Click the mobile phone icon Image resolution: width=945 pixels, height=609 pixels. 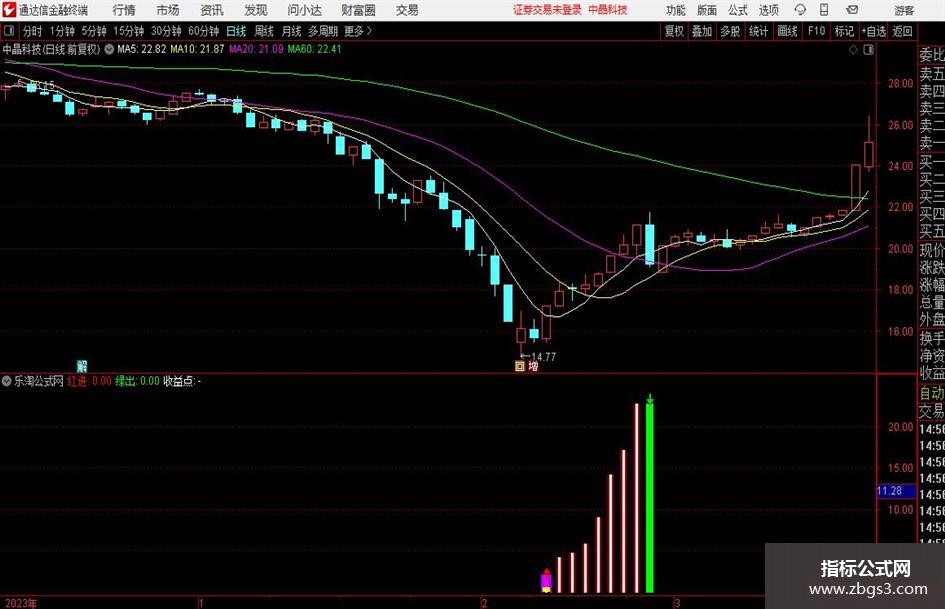pyautogui.click(x=824, y=10)
